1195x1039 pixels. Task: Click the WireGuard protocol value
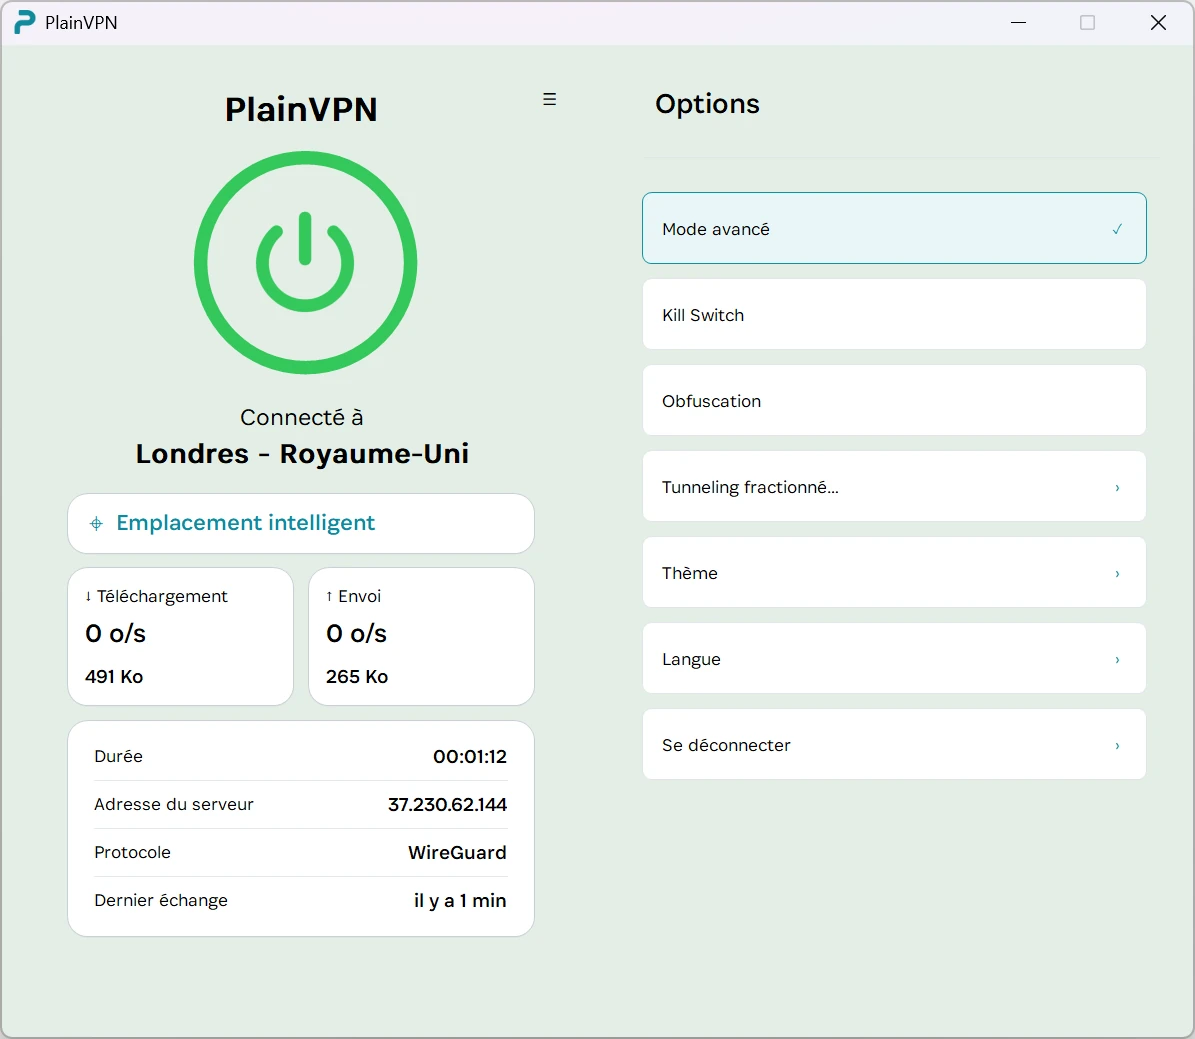point(457,853)
